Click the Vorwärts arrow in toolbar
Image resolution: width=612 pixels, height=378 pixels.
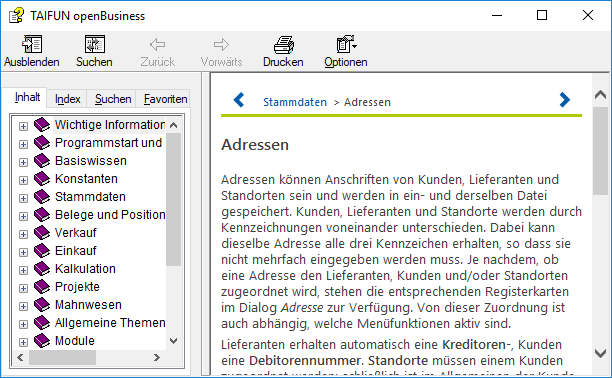(221, 44)
